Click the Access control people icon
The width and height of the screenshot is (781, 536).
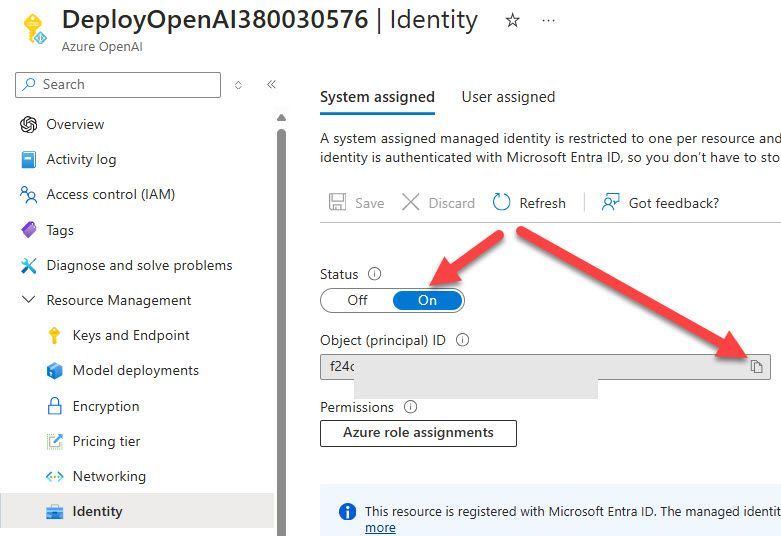(x=28, y=195)
